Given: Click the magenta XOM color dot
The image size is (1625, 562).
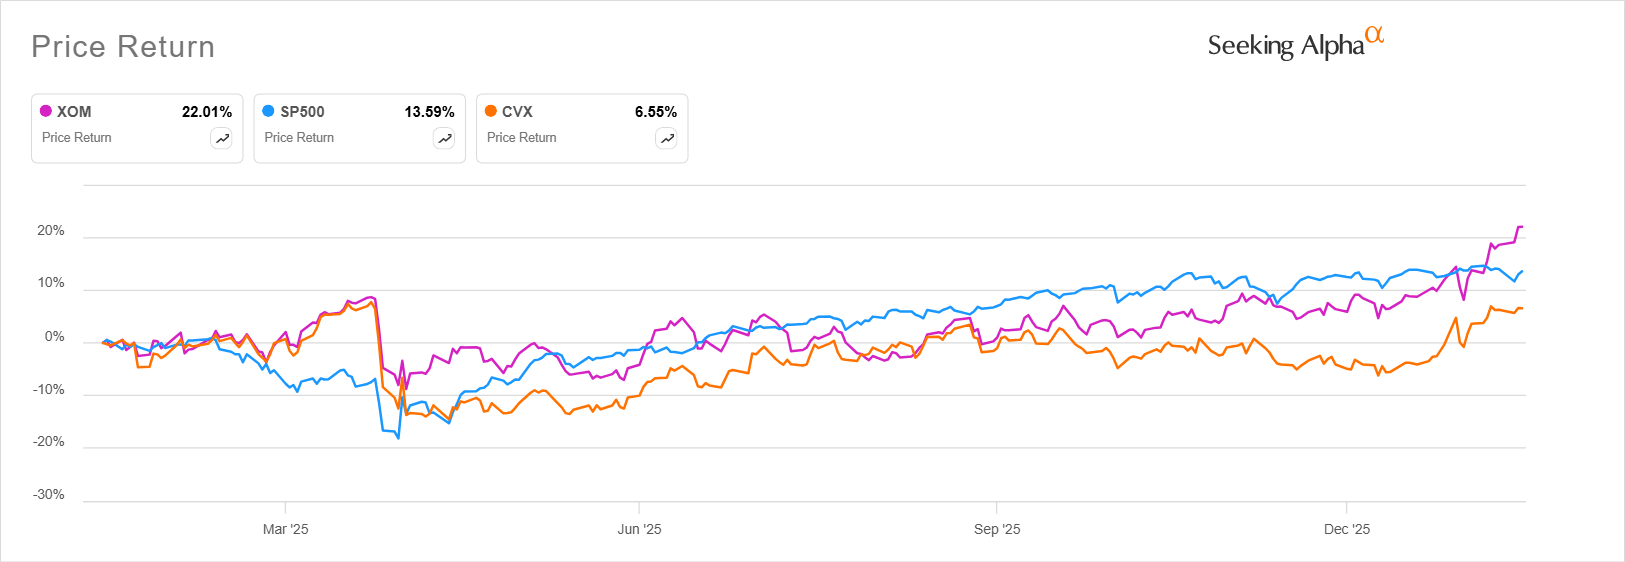Looking at the screenshot, I should (46, 111).
